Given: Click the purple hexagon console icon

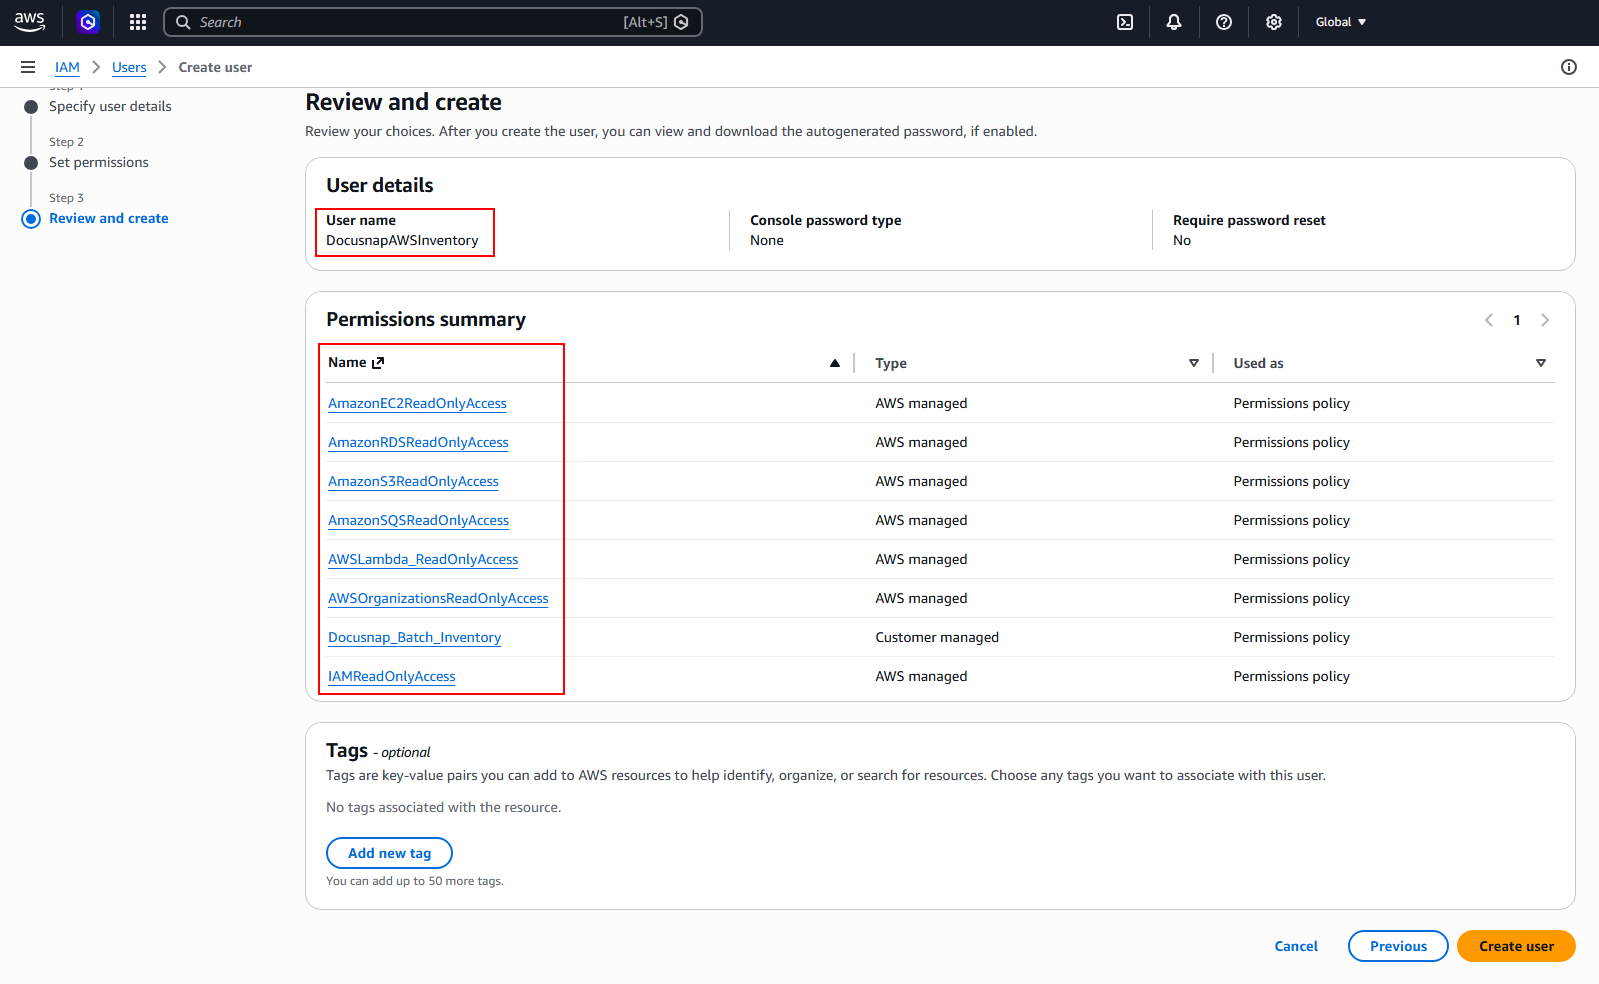Looking at the screenshot, I should (88, 22).
